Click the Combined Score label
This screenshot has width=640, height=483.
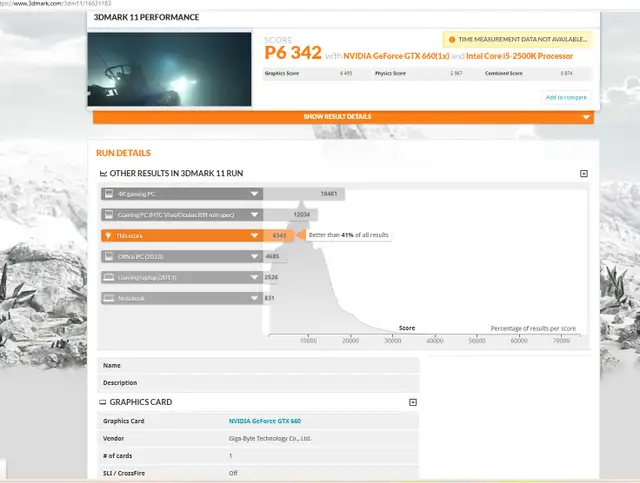click(504, 73)
